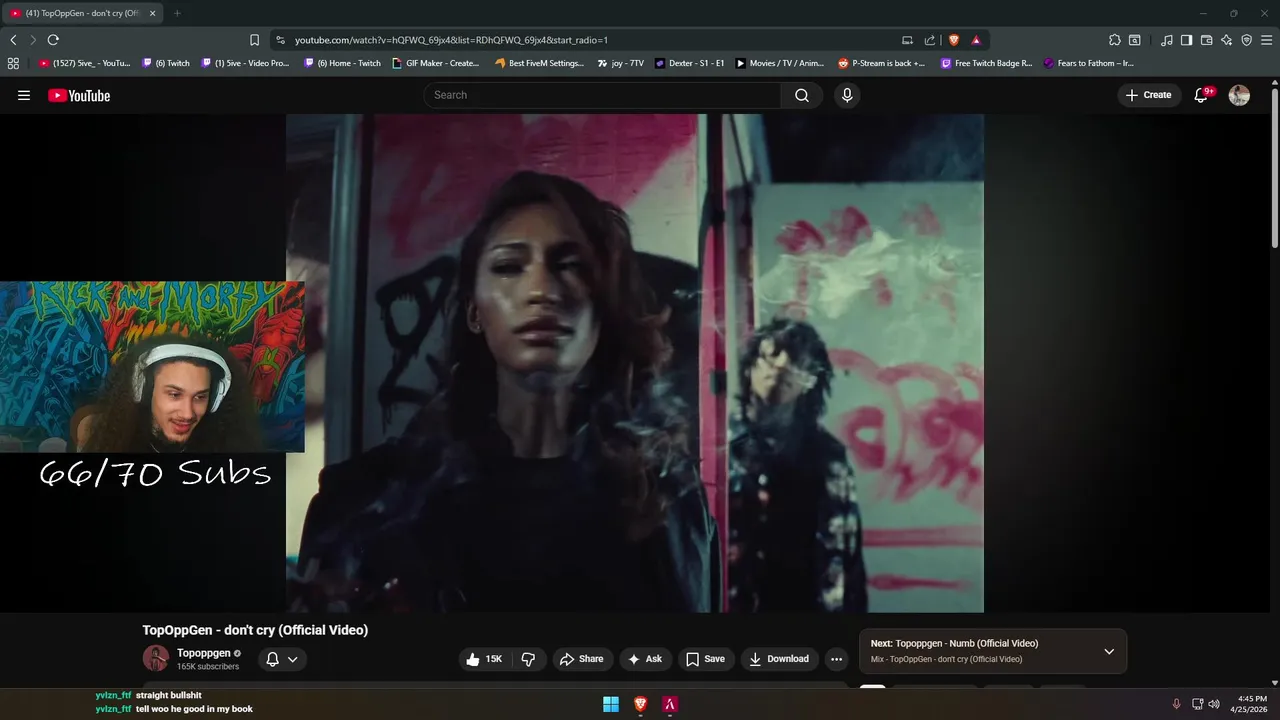Open the YouTube hamburger guide menu
The height and width of the screenshot is (720, 1280).
pos(24,95)
